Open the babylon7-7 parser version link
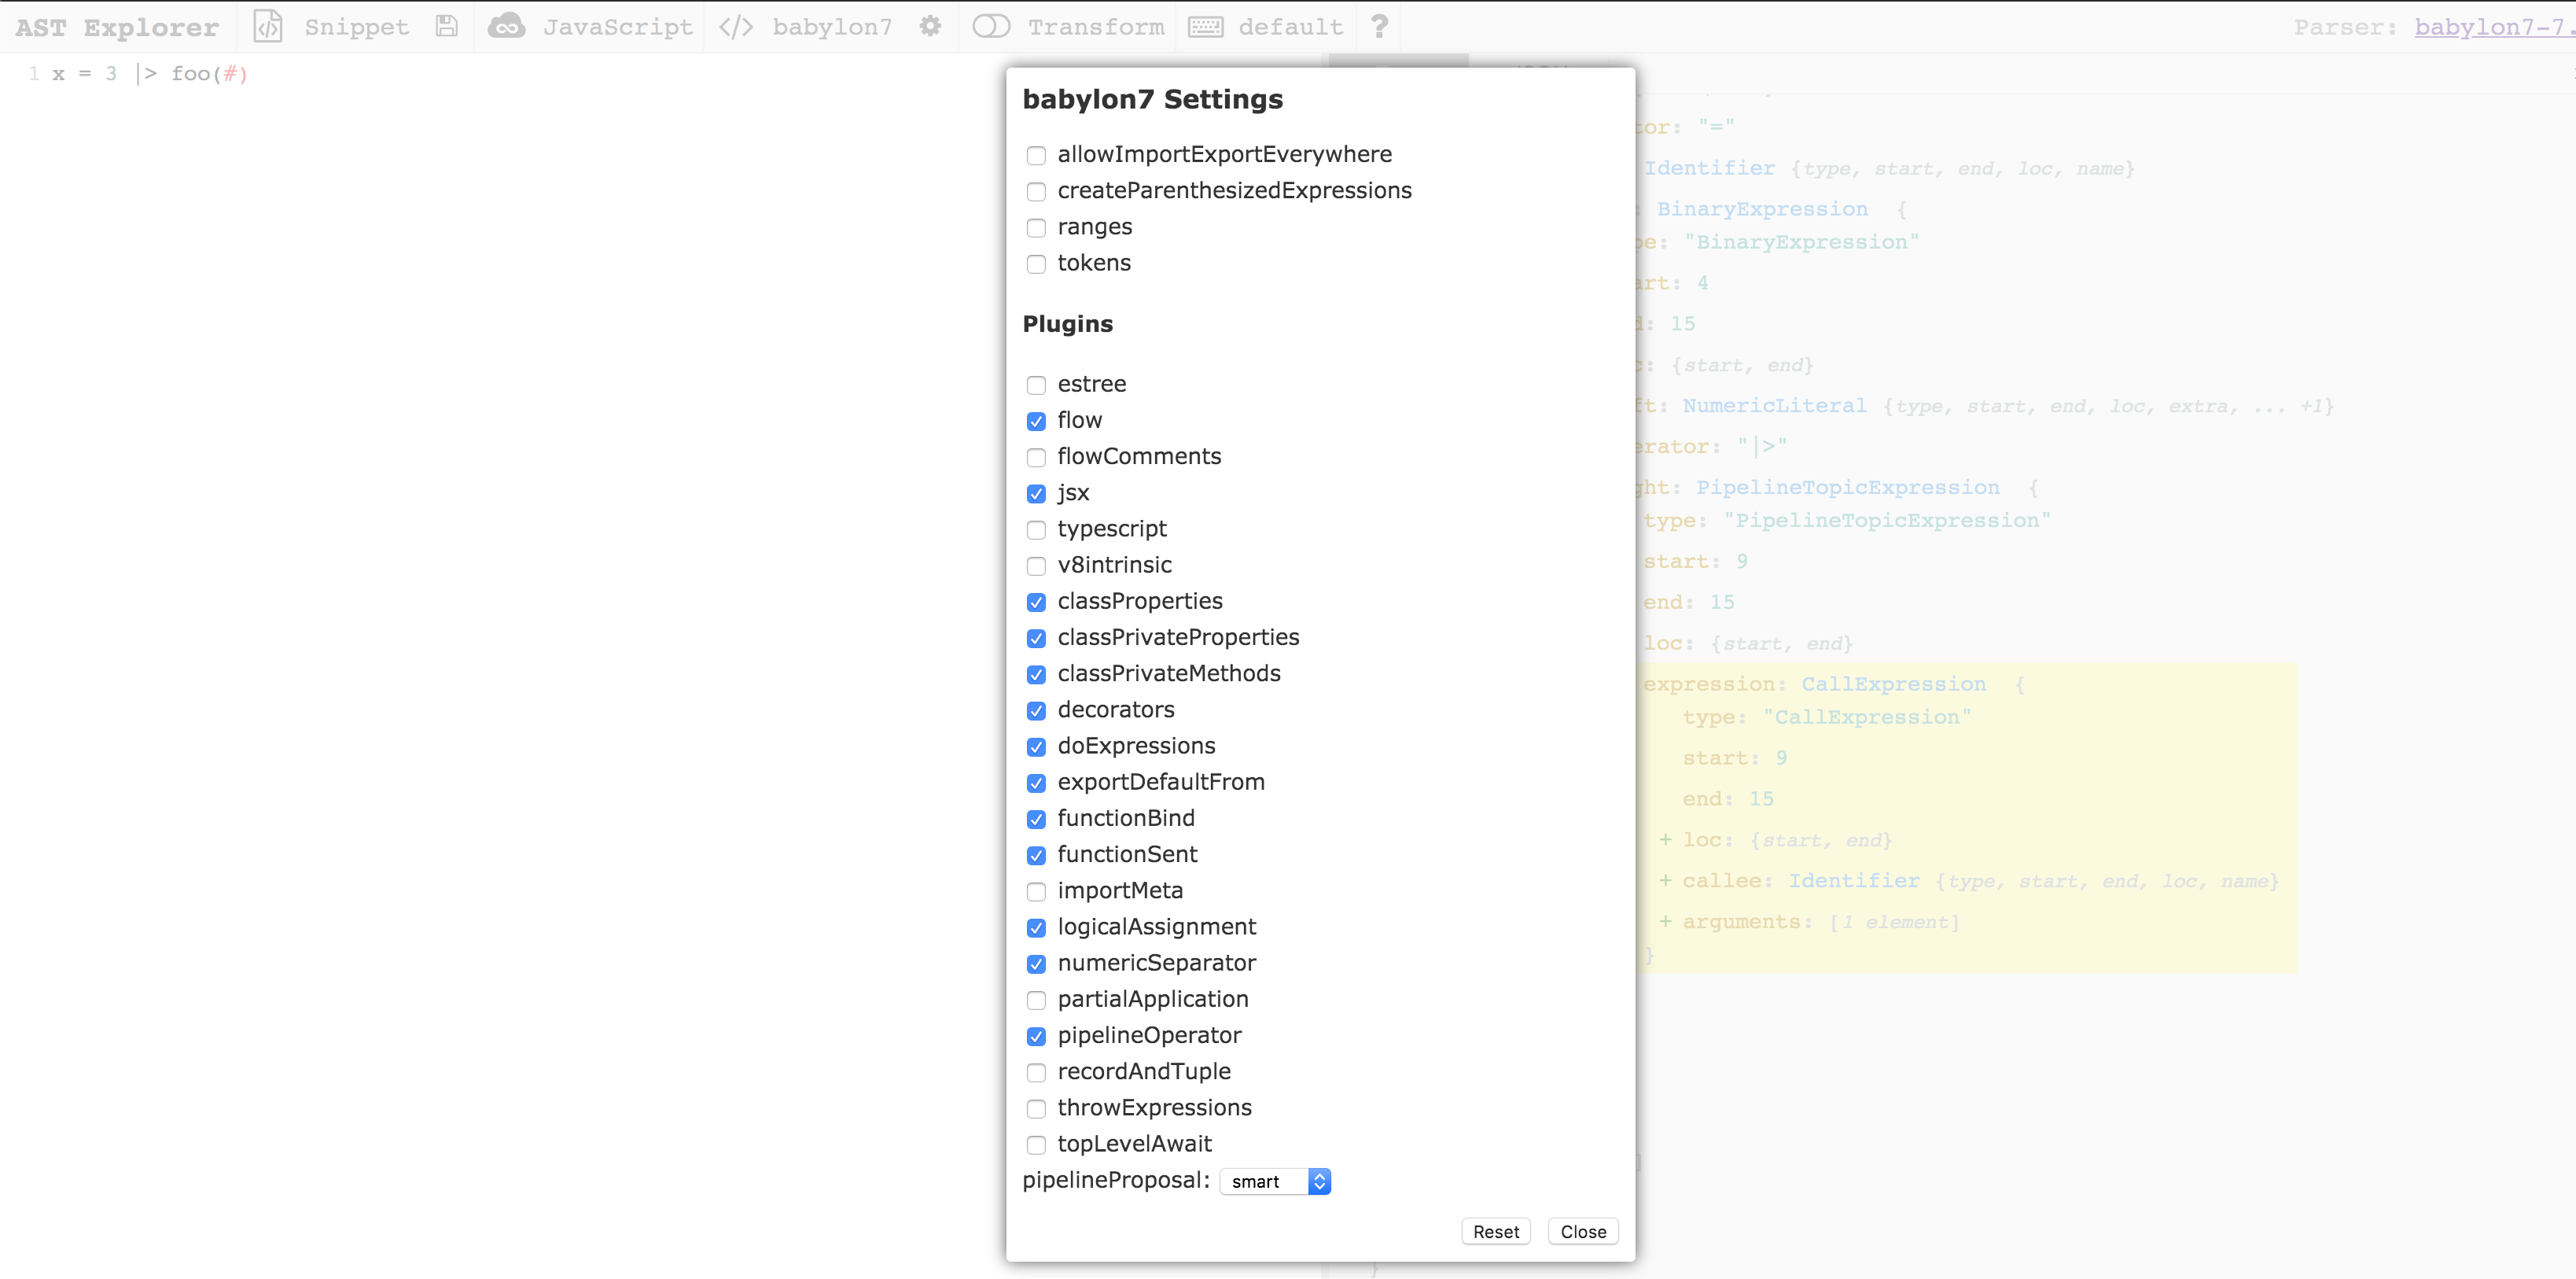 (x=2495, y=27)
